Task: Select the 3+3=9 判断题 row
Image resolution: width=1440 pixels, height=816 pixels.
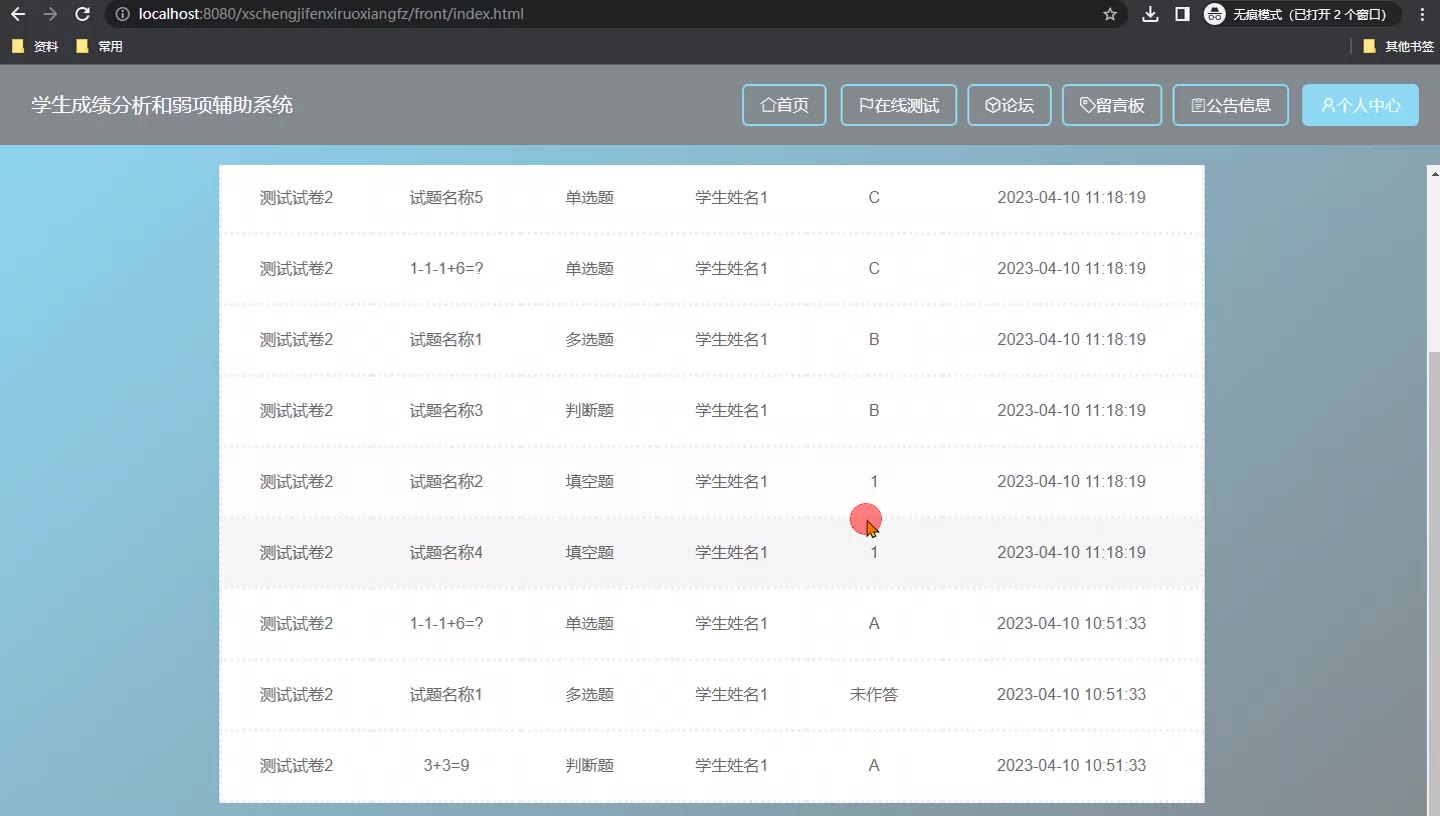Action: 711,765
